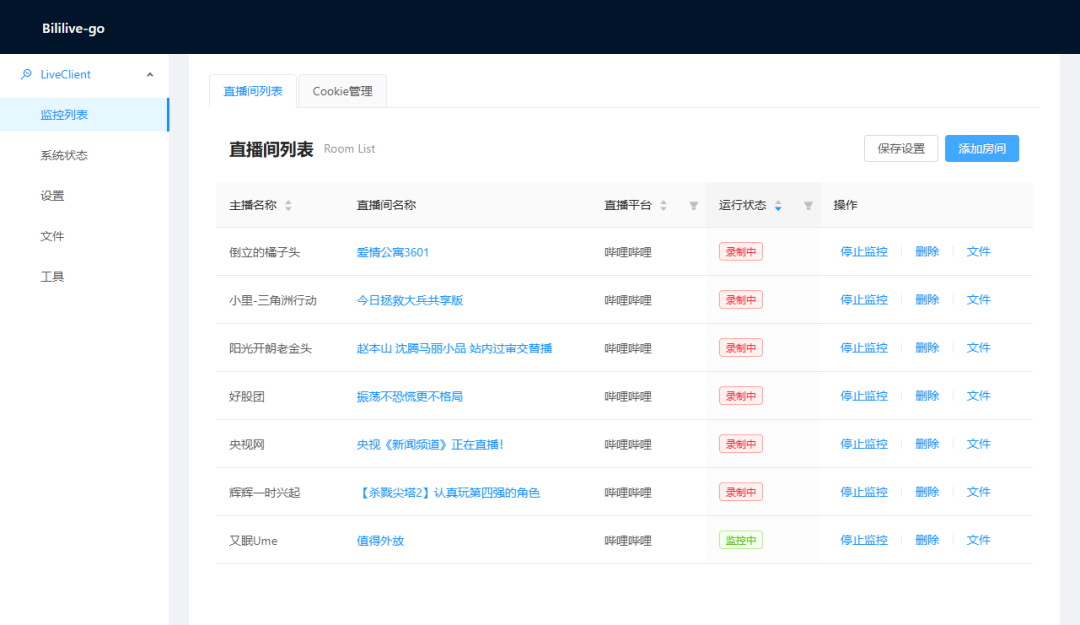Open 系统状态 in the sidebar
Image resolution: width=1080 pixels, height=625 pixels.
(x=64, y=155)
